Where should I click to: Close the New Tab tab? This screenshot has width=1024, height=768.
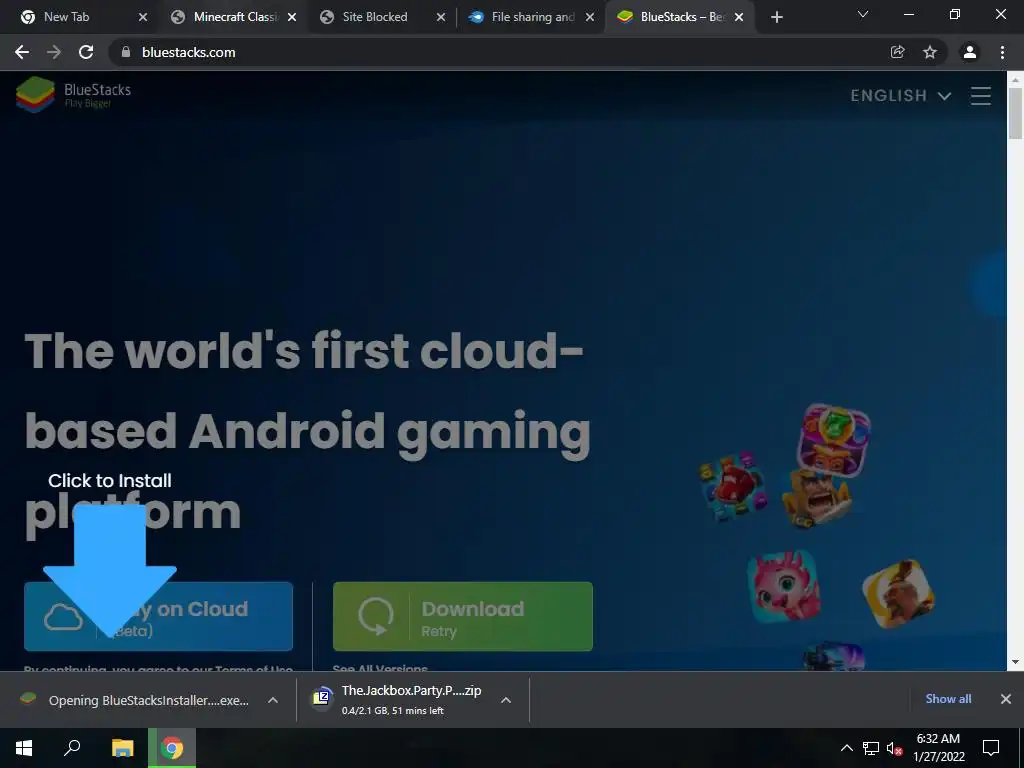point(143,17)
